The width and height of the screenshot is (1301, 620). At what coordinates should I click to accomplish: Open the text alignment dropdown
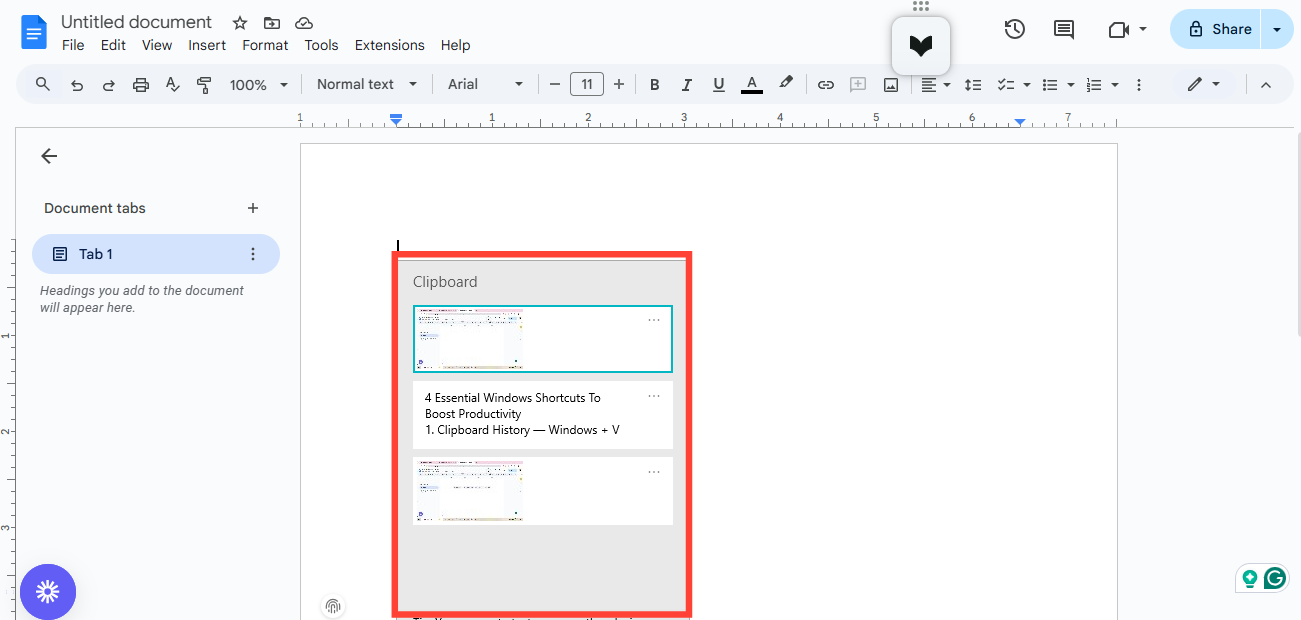(x=936, y=85)
